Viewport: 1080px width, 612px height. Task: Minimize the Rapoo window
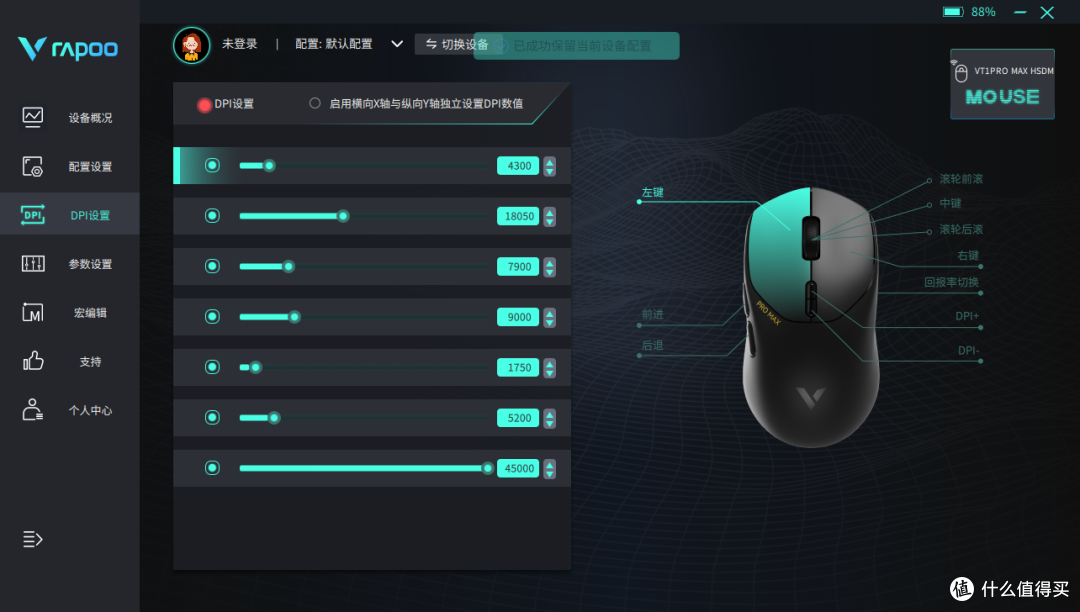point(1020,12)
